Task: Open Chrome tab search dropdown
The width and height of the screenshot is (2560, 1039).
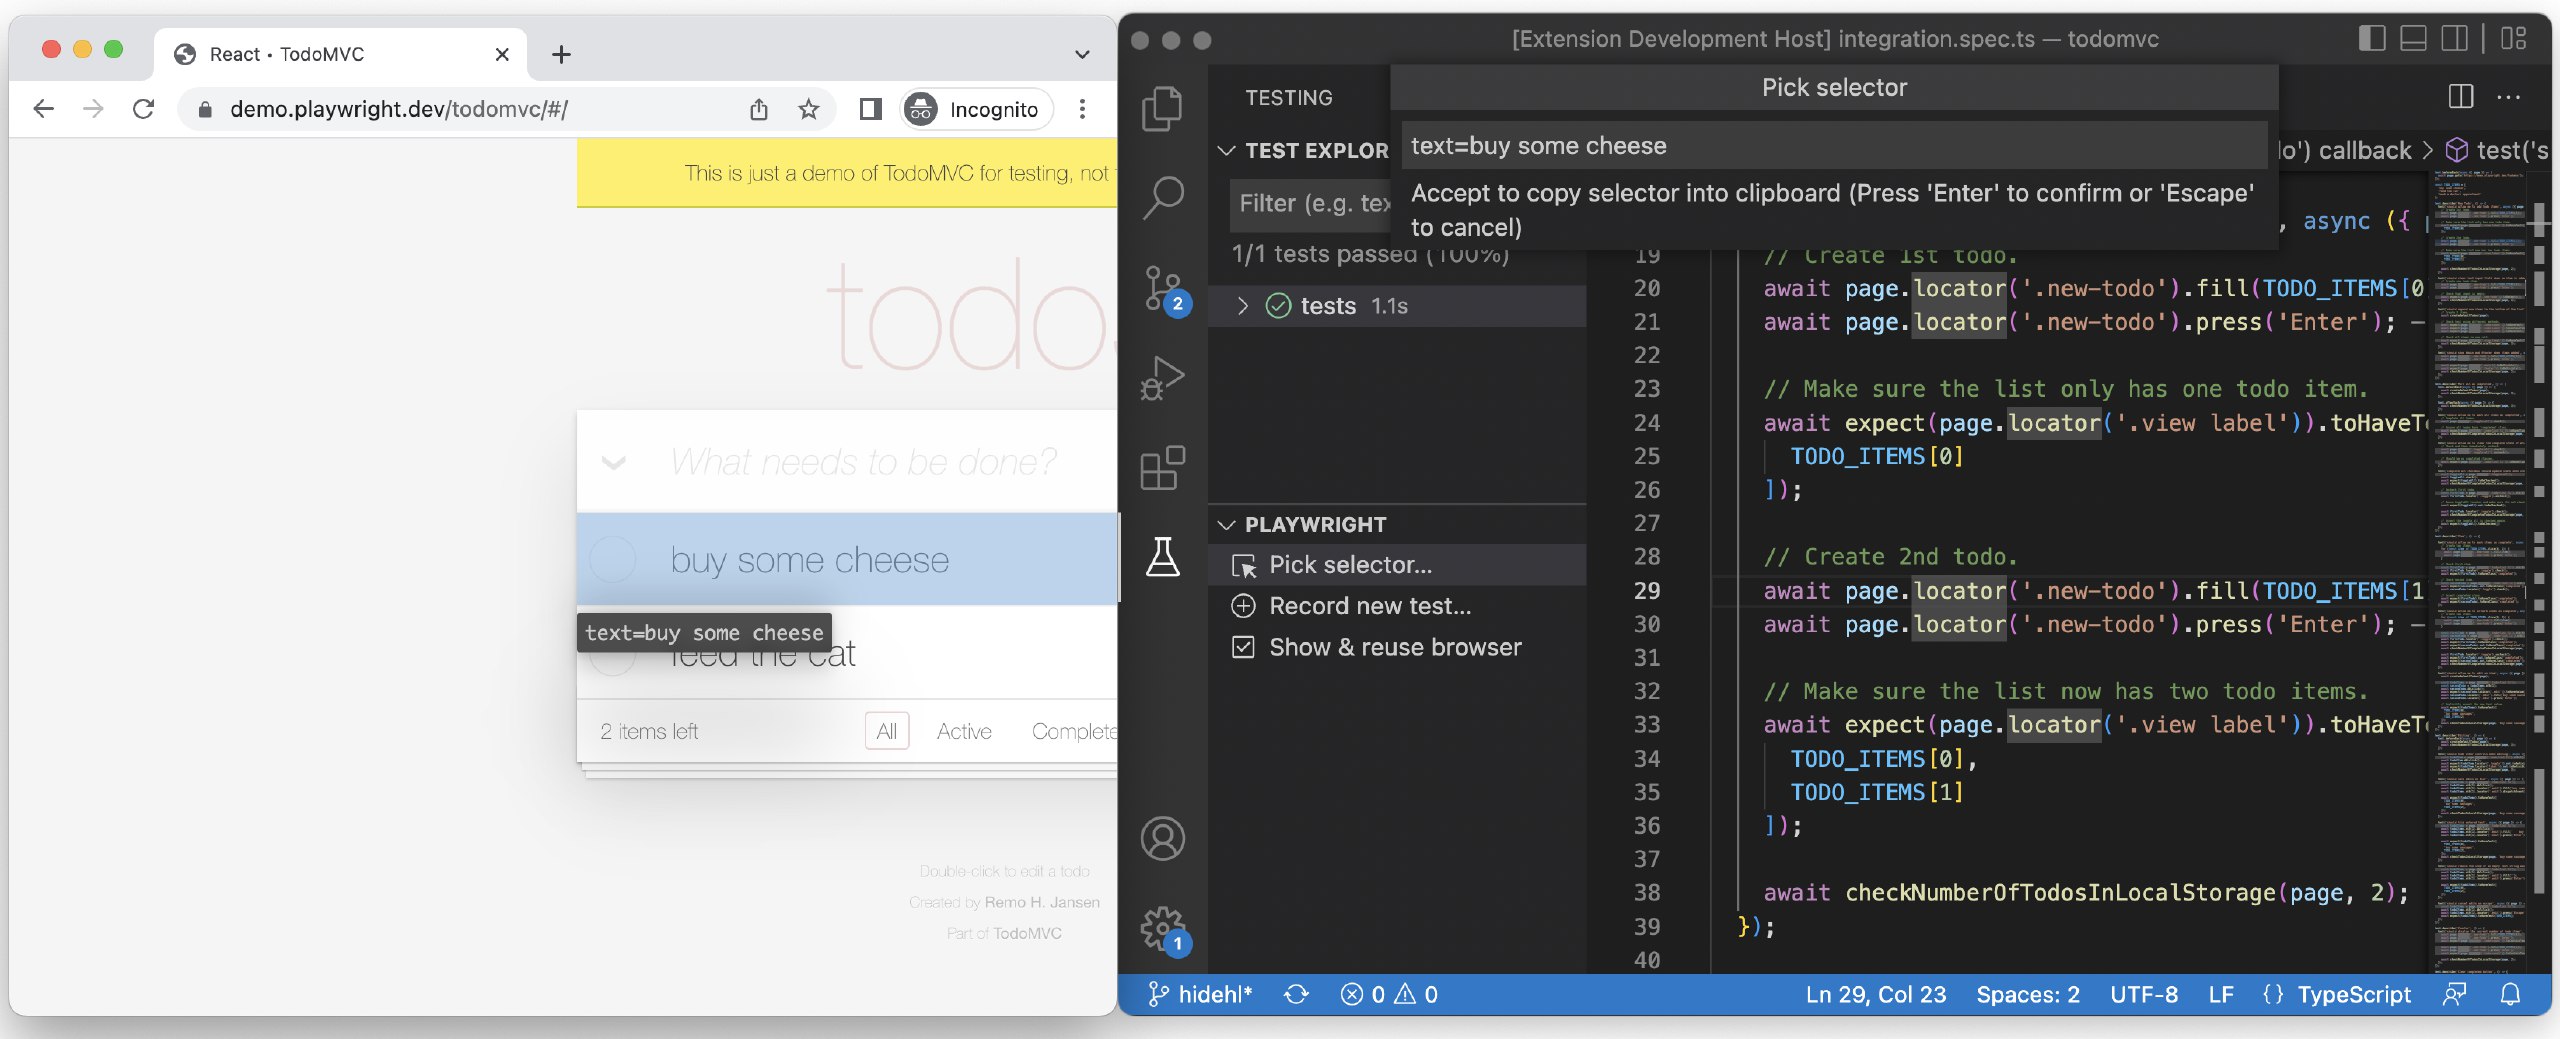Action: coord(1082,54)
